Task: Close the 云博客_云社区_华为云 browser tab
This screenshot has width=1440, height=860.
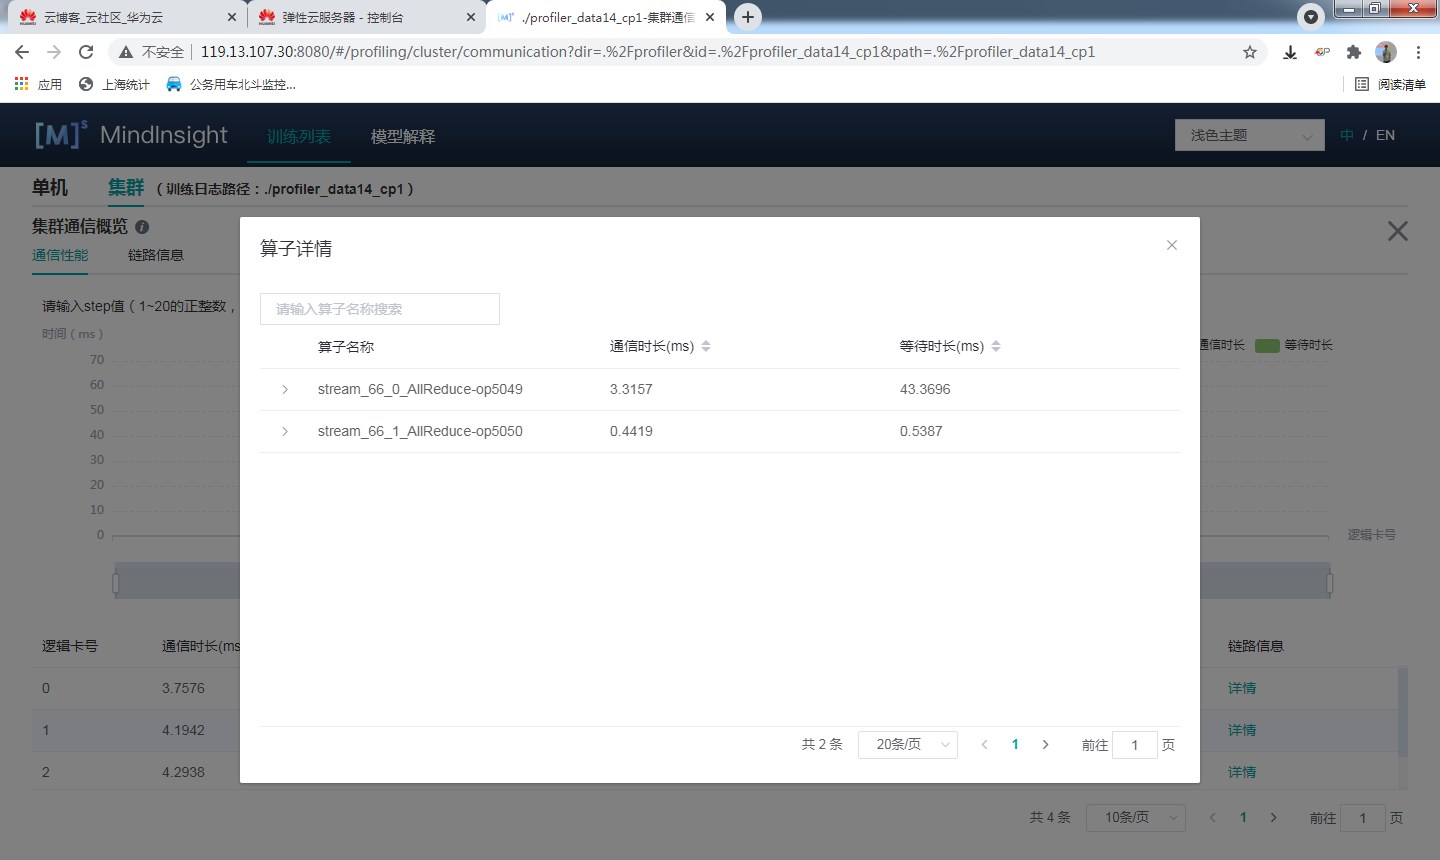Action: [231, 17]
